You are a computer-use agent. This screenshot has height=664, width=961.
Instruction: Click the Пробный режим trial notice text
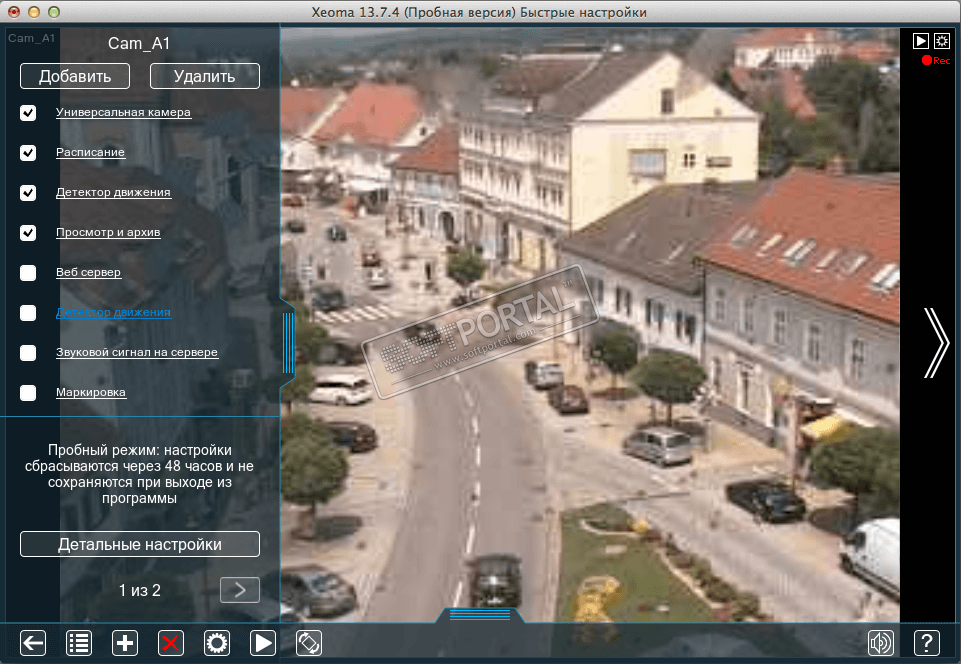point(140,474)
